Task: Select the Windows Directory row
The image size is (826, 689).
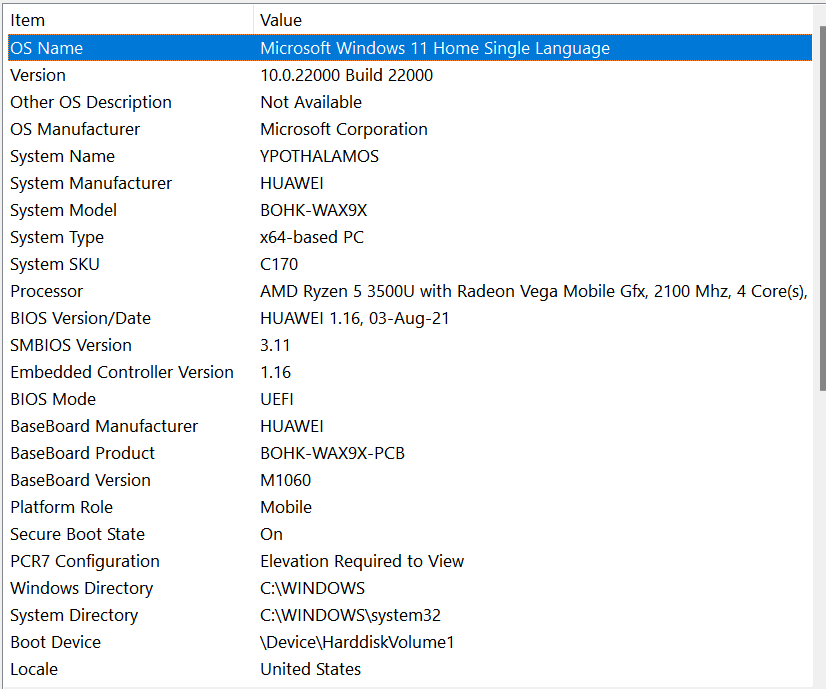Action: pos(410,588)
